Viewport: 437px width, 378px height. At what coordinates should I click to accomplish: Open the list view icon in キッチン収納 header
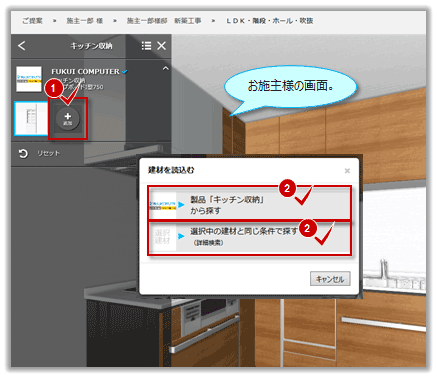tap(146, 46)
